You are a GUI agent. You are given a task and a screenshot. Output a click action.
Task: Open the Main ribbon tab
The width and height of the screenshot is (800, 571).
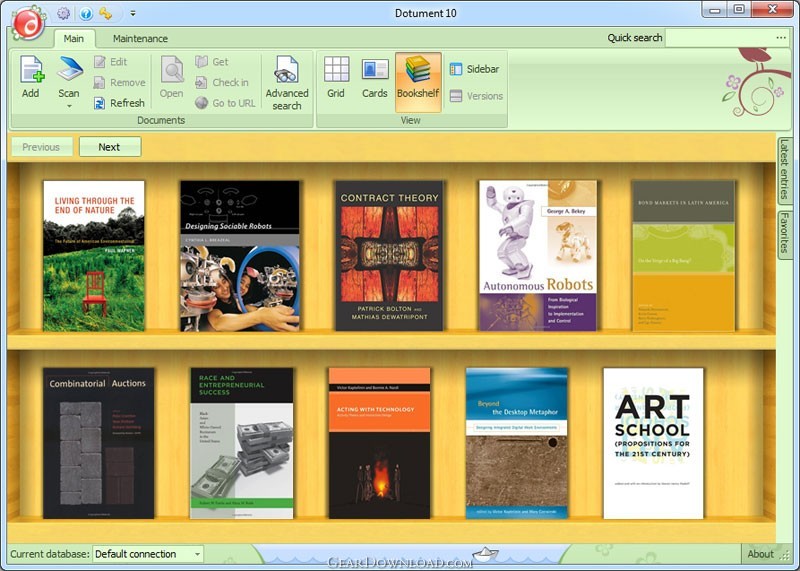[74, 38]
